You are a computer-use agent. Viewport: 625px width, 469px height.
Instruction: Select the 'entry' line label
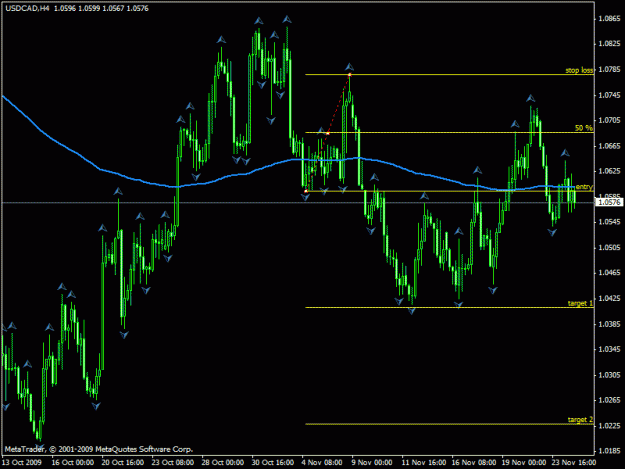click(x=584, y=186)
